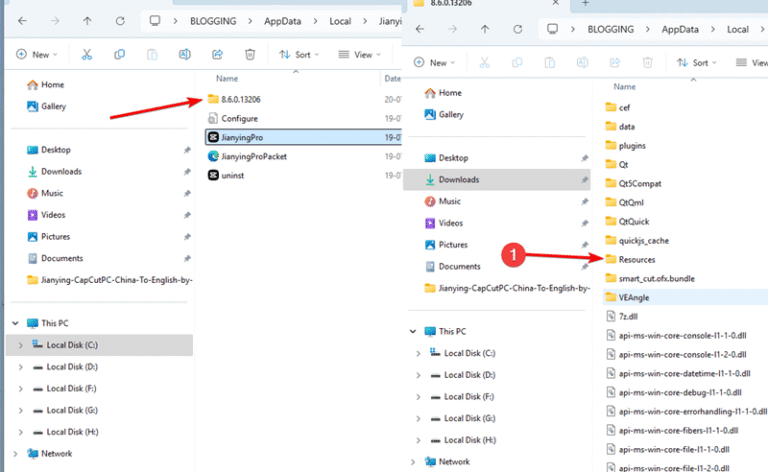
Task: Collapse This PC in right window sidebar
Action: [x=413, y=331]
